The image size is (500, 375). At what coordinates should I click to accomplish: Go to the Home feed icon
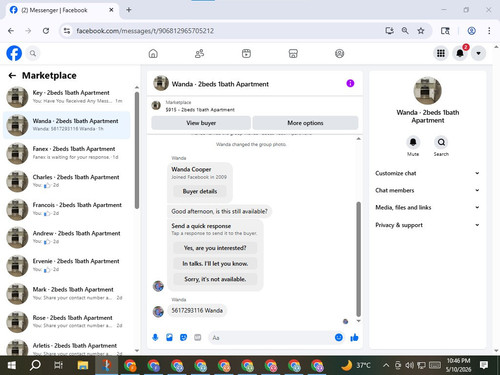coord(153,53)
